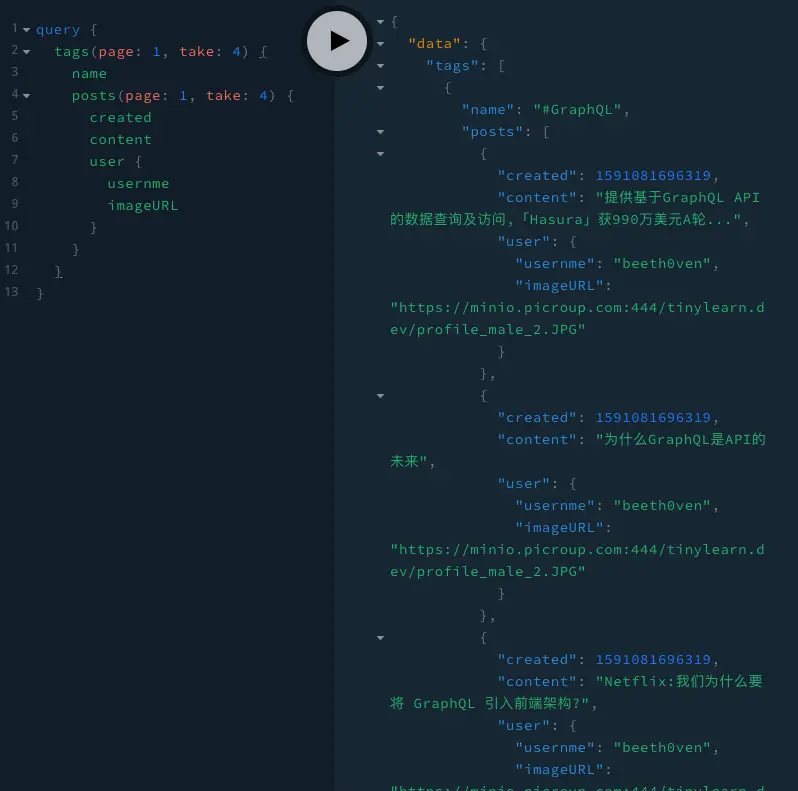Click "content" field on query line 6

[120, 139]
